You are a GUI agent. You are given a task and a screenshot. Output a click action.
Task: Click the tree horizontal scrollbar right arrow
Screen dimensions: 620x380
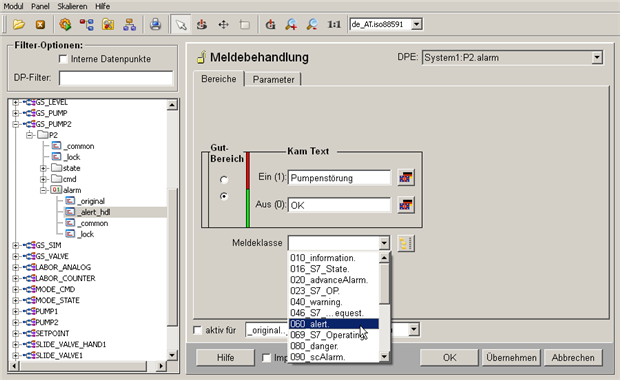(161, 366)
